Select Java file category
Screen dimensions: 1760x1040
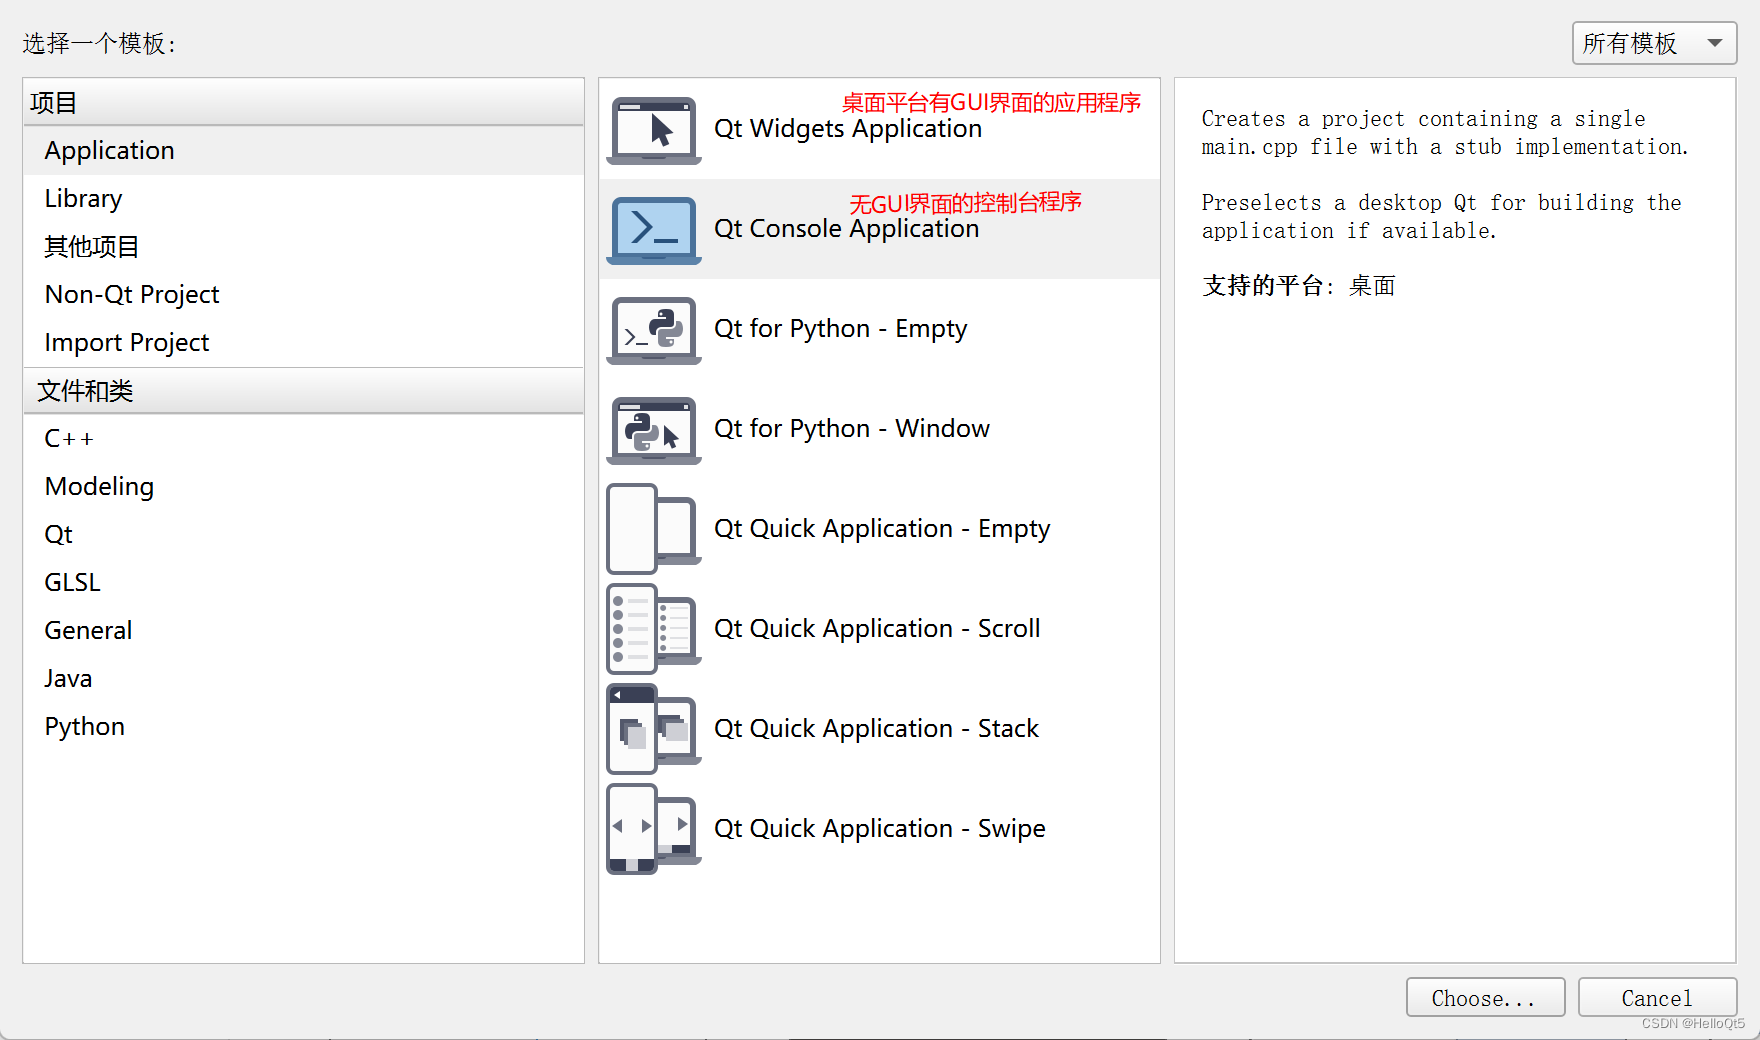click(303, 679)
